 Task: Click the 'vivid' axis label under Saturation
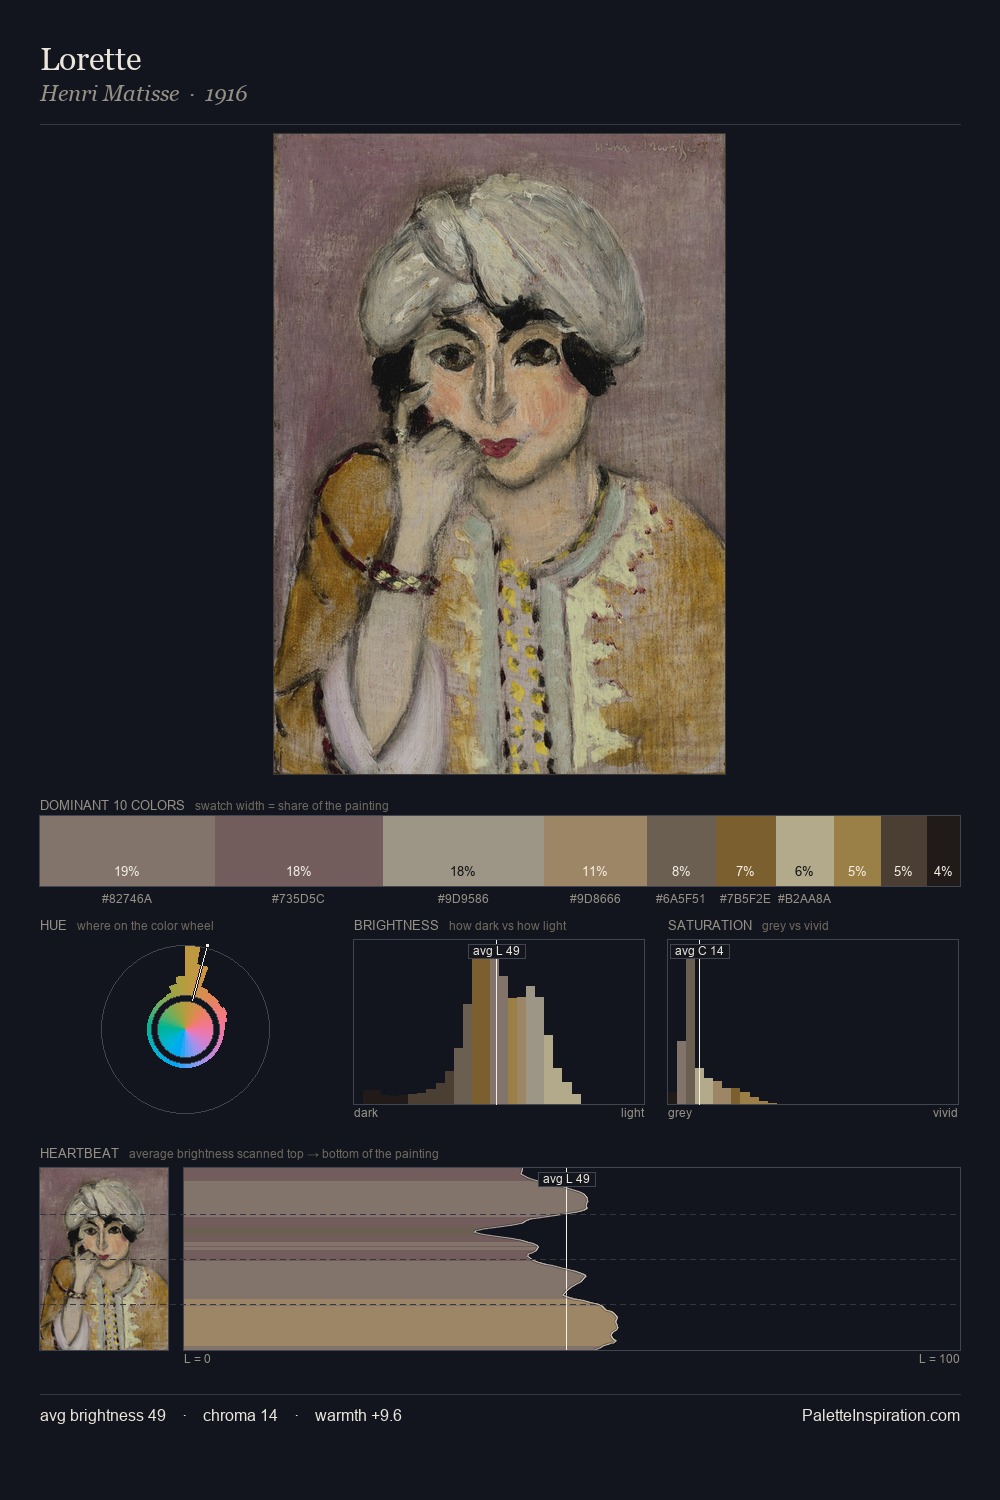pyautogui.click(x=945, y=1113)
